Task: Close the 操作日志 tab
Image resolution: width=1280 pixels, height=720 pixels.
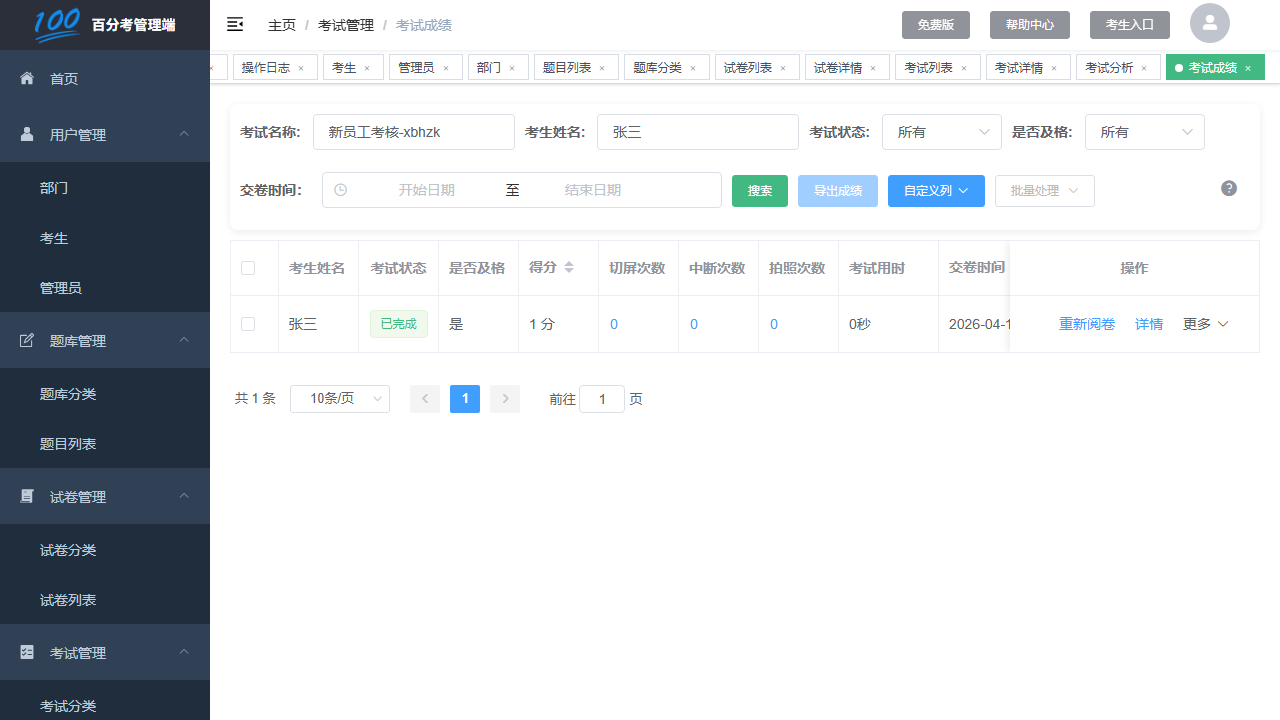Action: [x=301, y=68]
